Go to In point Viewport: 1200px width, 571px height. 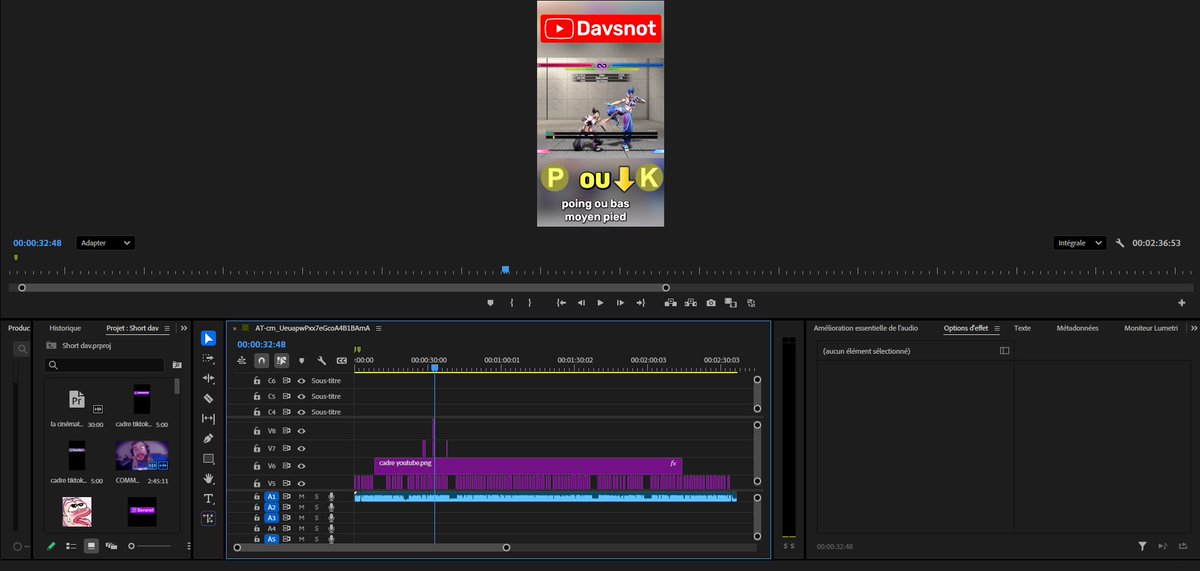coord(561,302)
